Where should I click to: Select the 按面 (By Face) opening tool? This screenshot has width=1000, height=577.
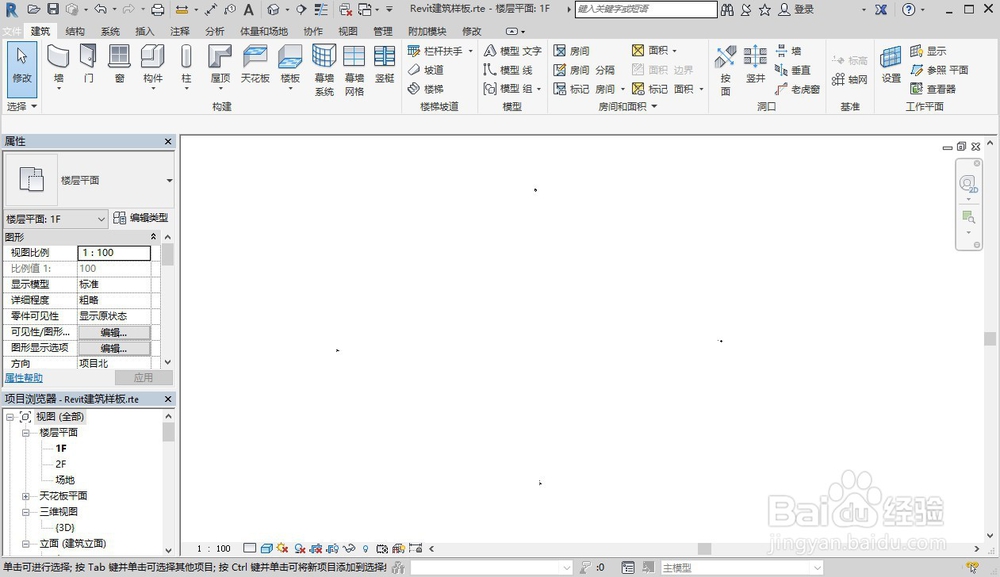(x=726, y=70)
